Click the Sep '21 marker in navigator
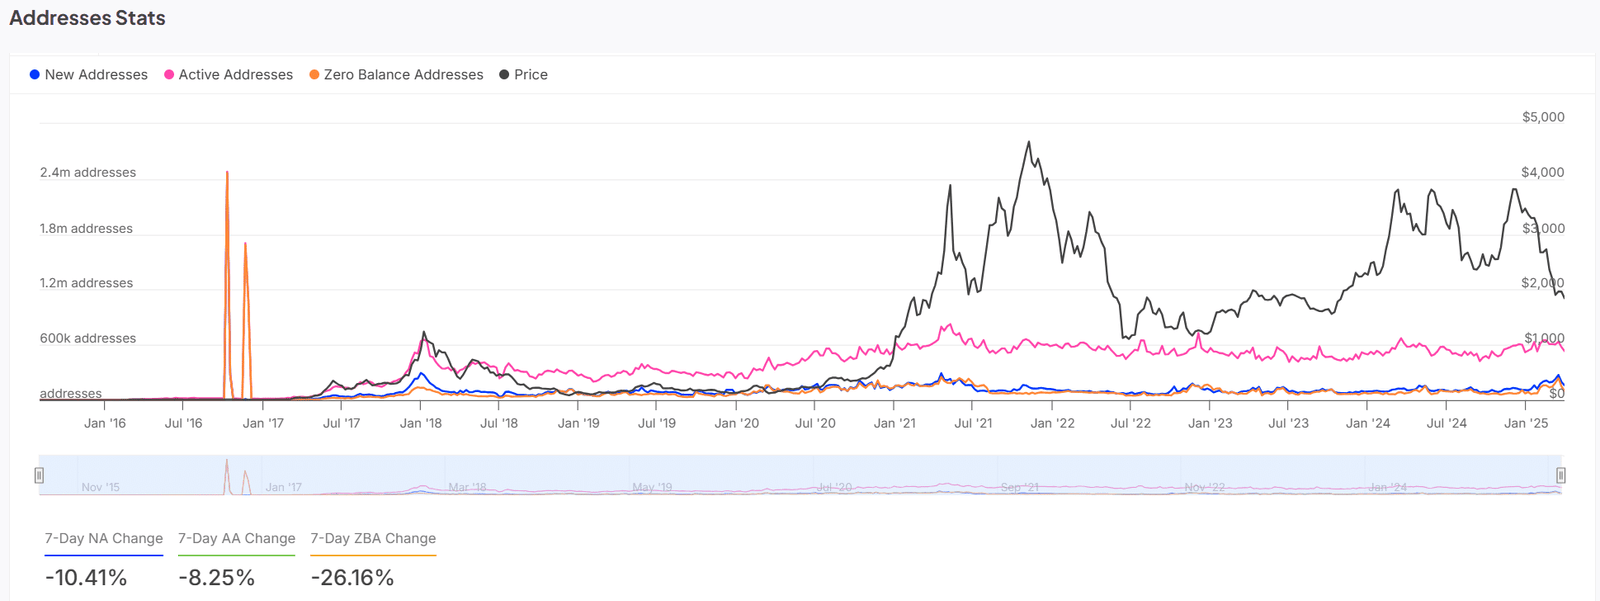The height and width of the screenshot is (601, 1600). [1019, 487]
